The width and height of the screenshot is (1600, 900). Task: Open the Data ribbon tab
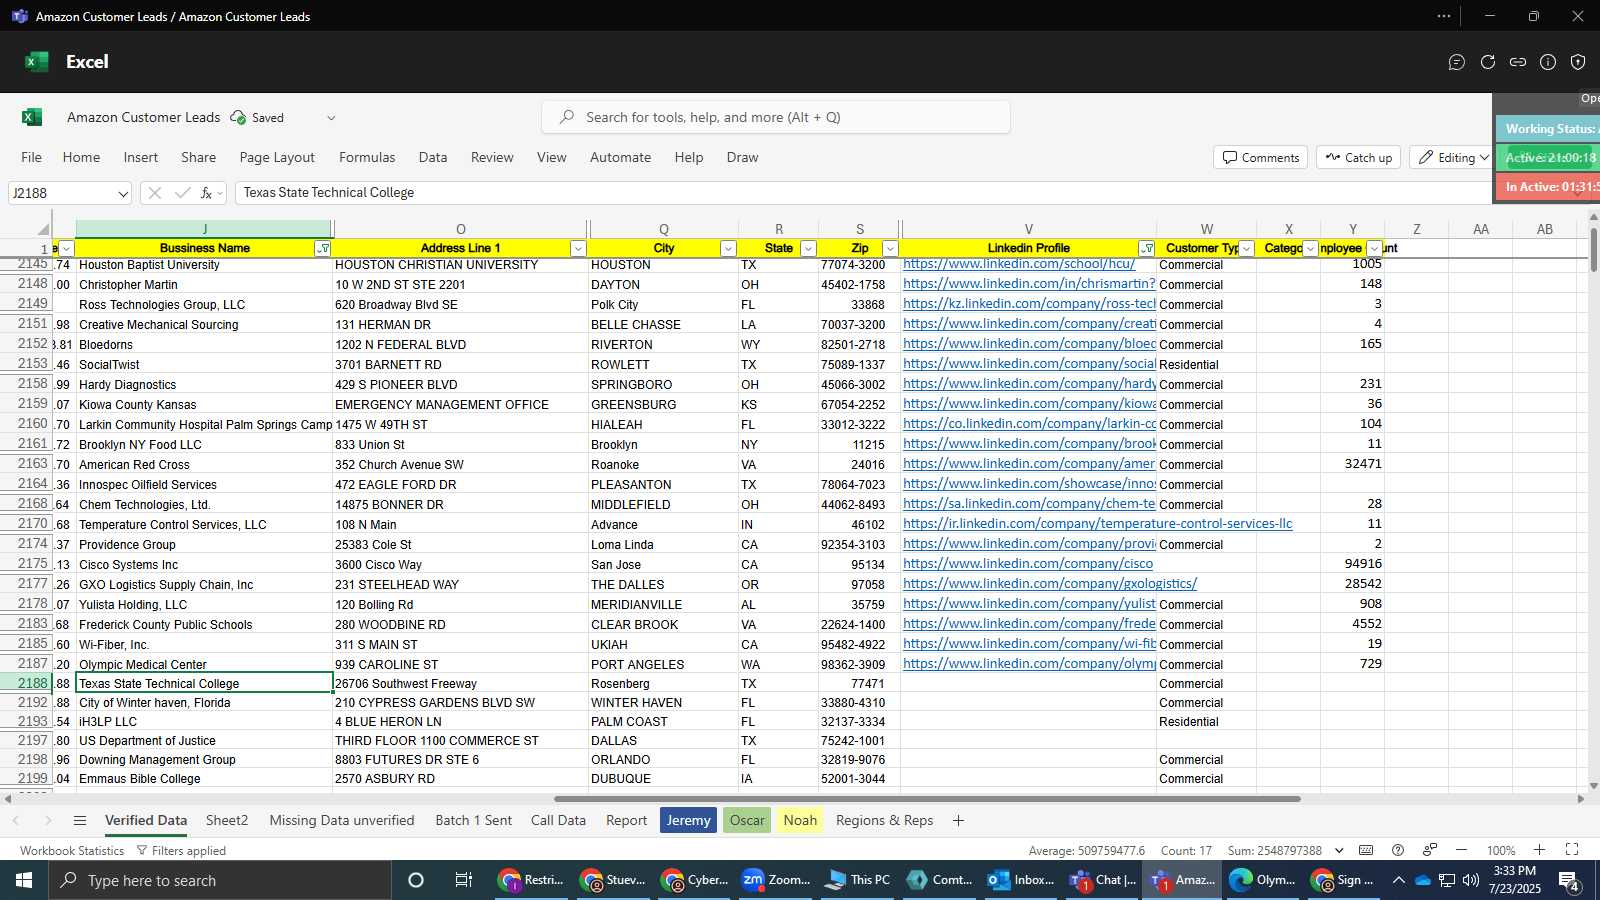click(433, 158)
